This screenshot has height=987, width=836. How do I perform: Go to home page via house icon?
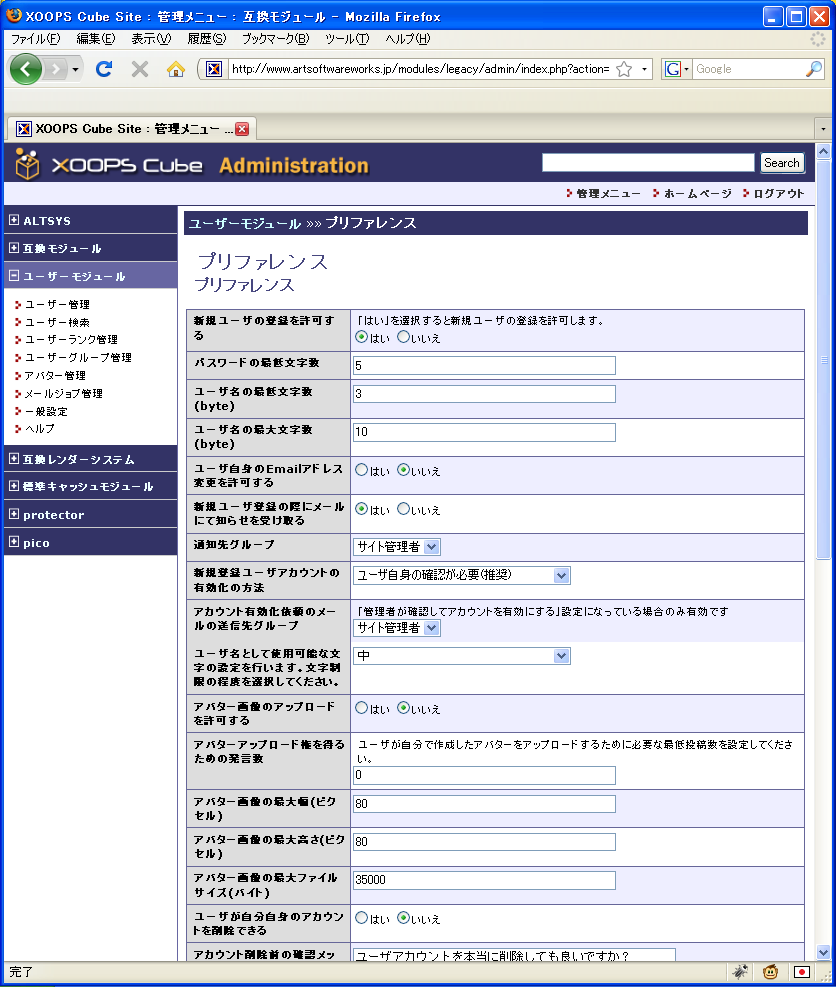tap(176, 69)
